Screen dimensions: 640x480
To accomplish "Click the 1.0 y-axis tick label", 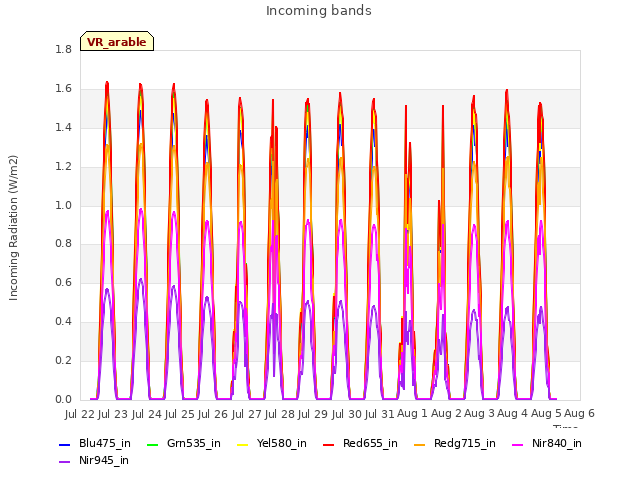I will coord(63,205).
